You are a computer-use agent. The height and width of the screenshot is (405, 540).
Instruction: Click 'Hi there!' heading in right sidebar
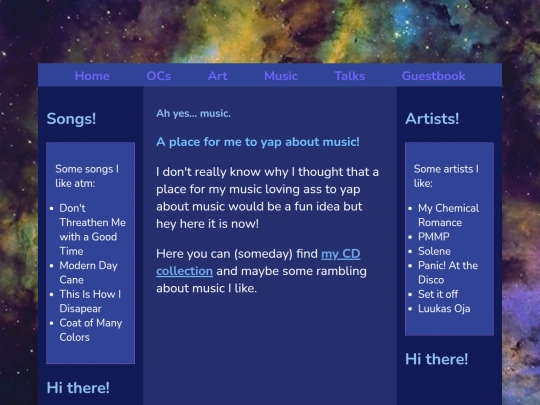[436, 359]
